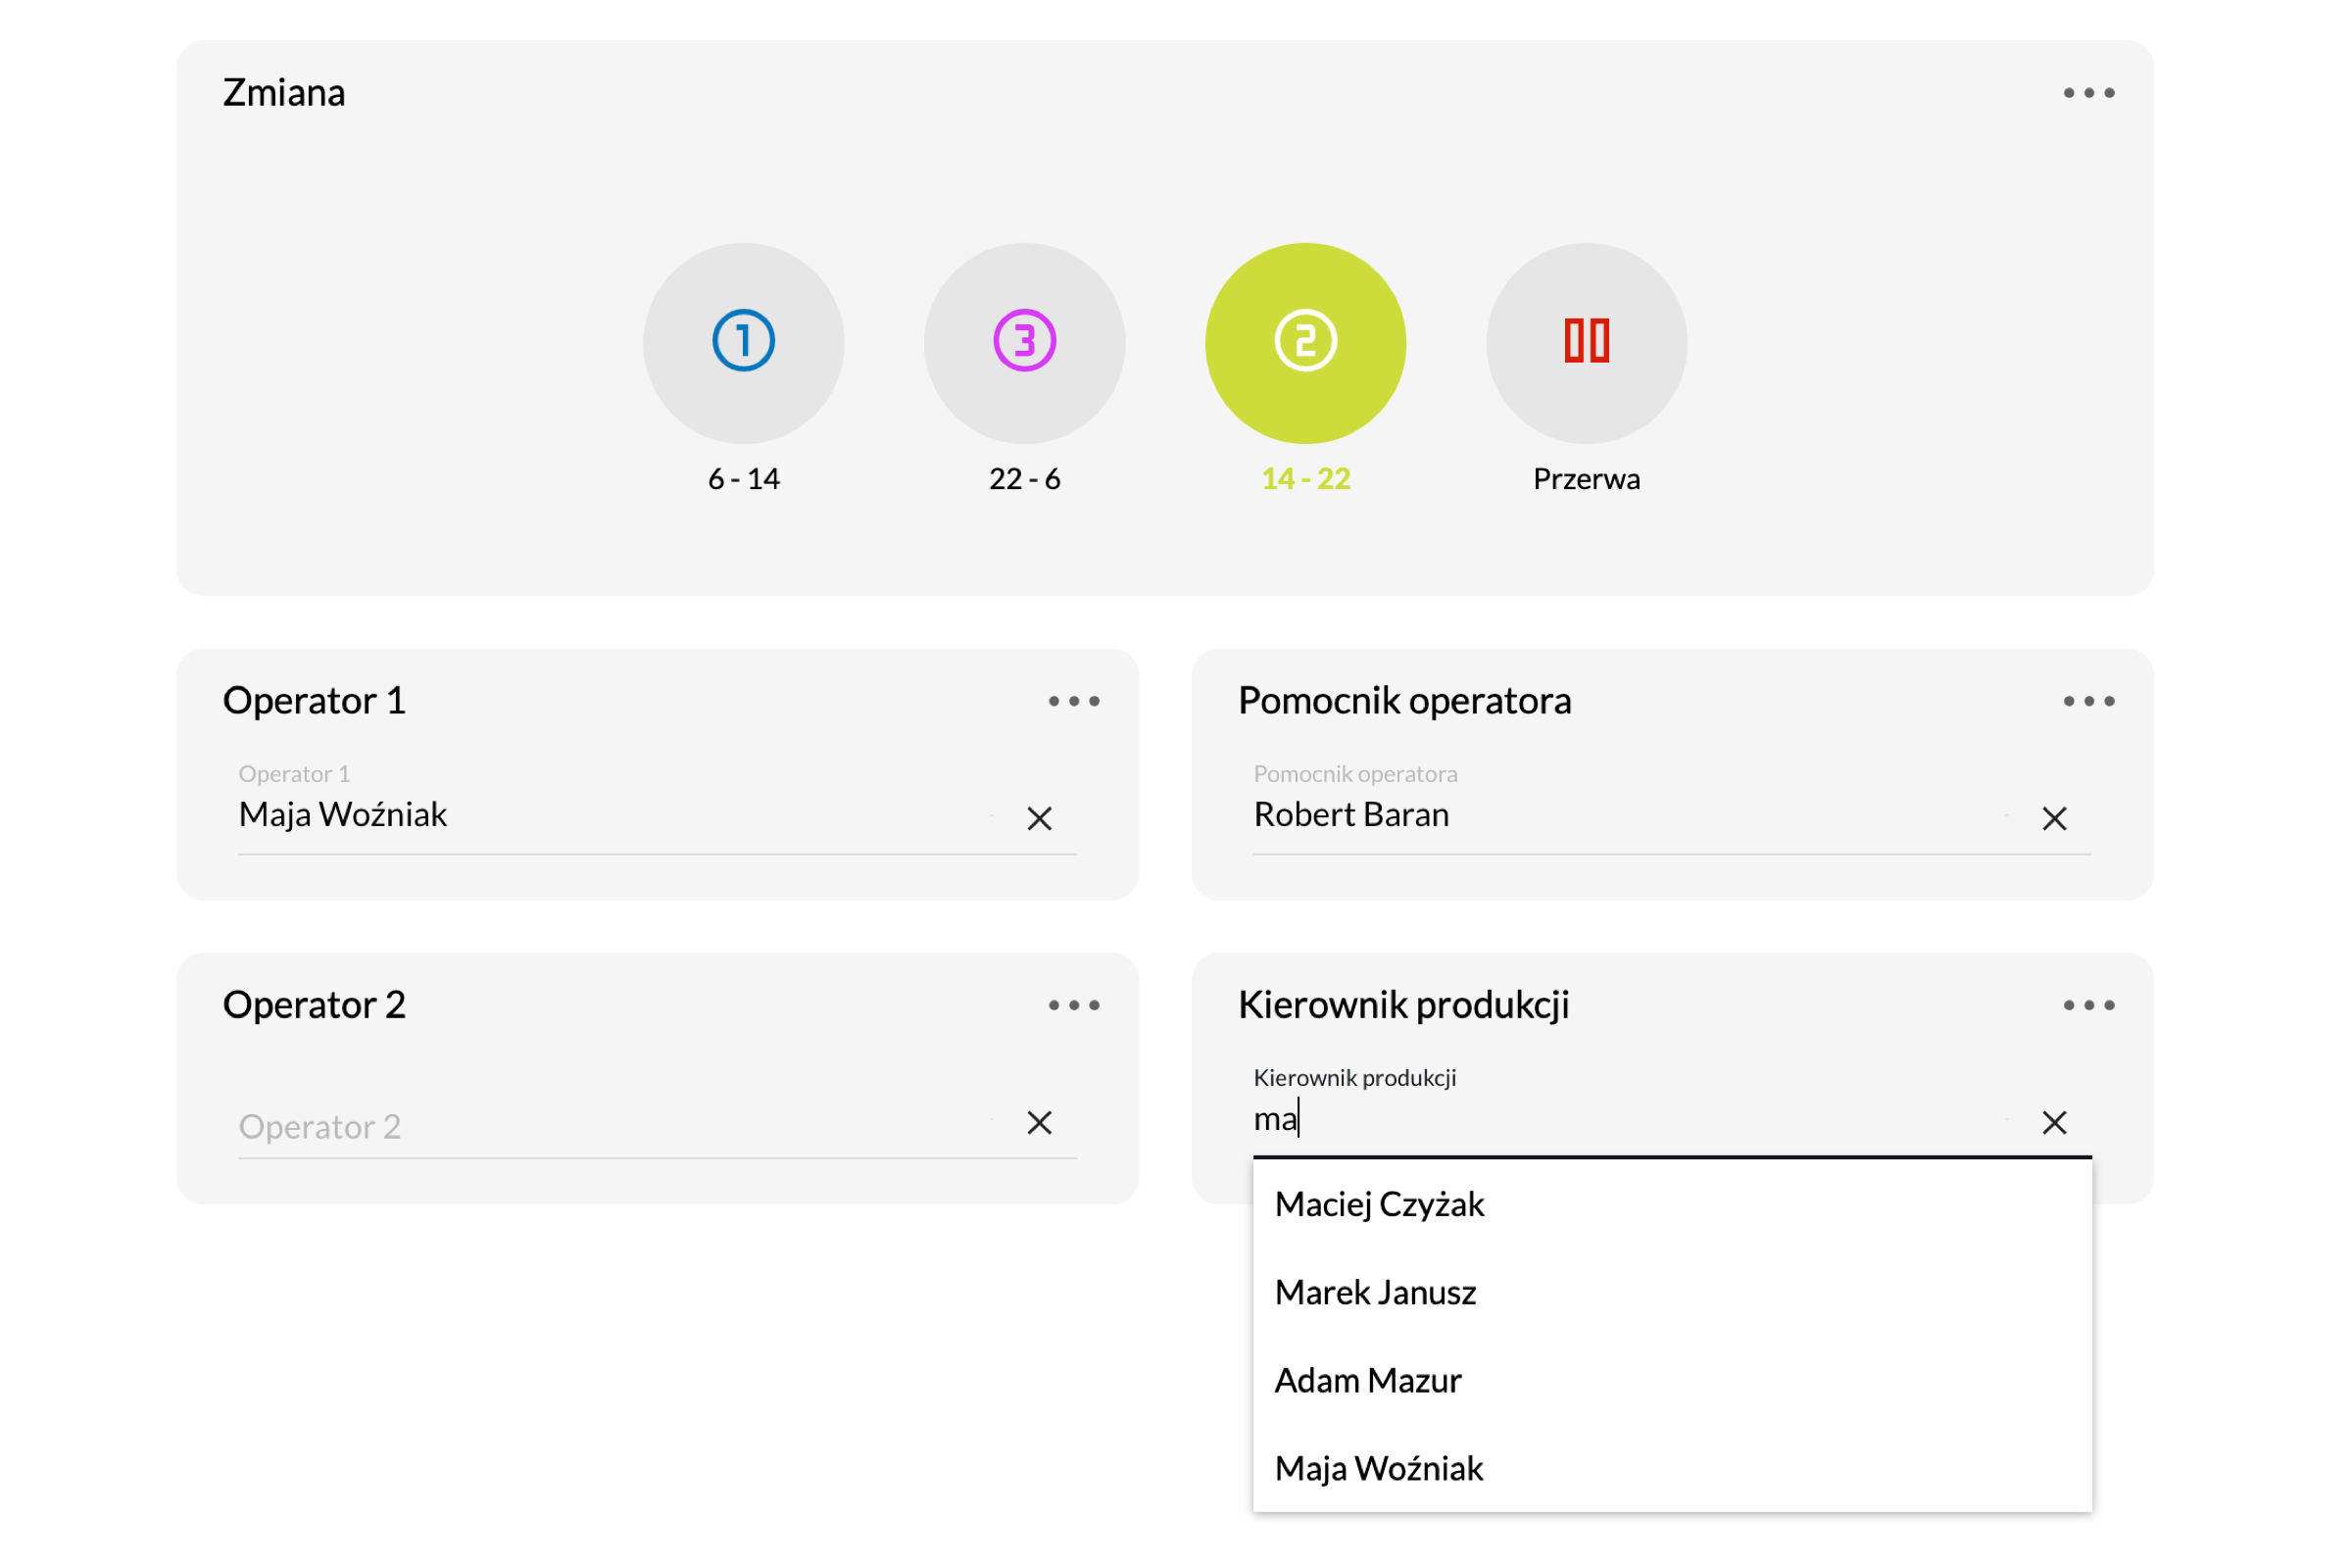Clear the Maja Woźniak Operator 1 field
Image resolution: width=2352 pixels, height=1568 pixels.
[1039, 818]
